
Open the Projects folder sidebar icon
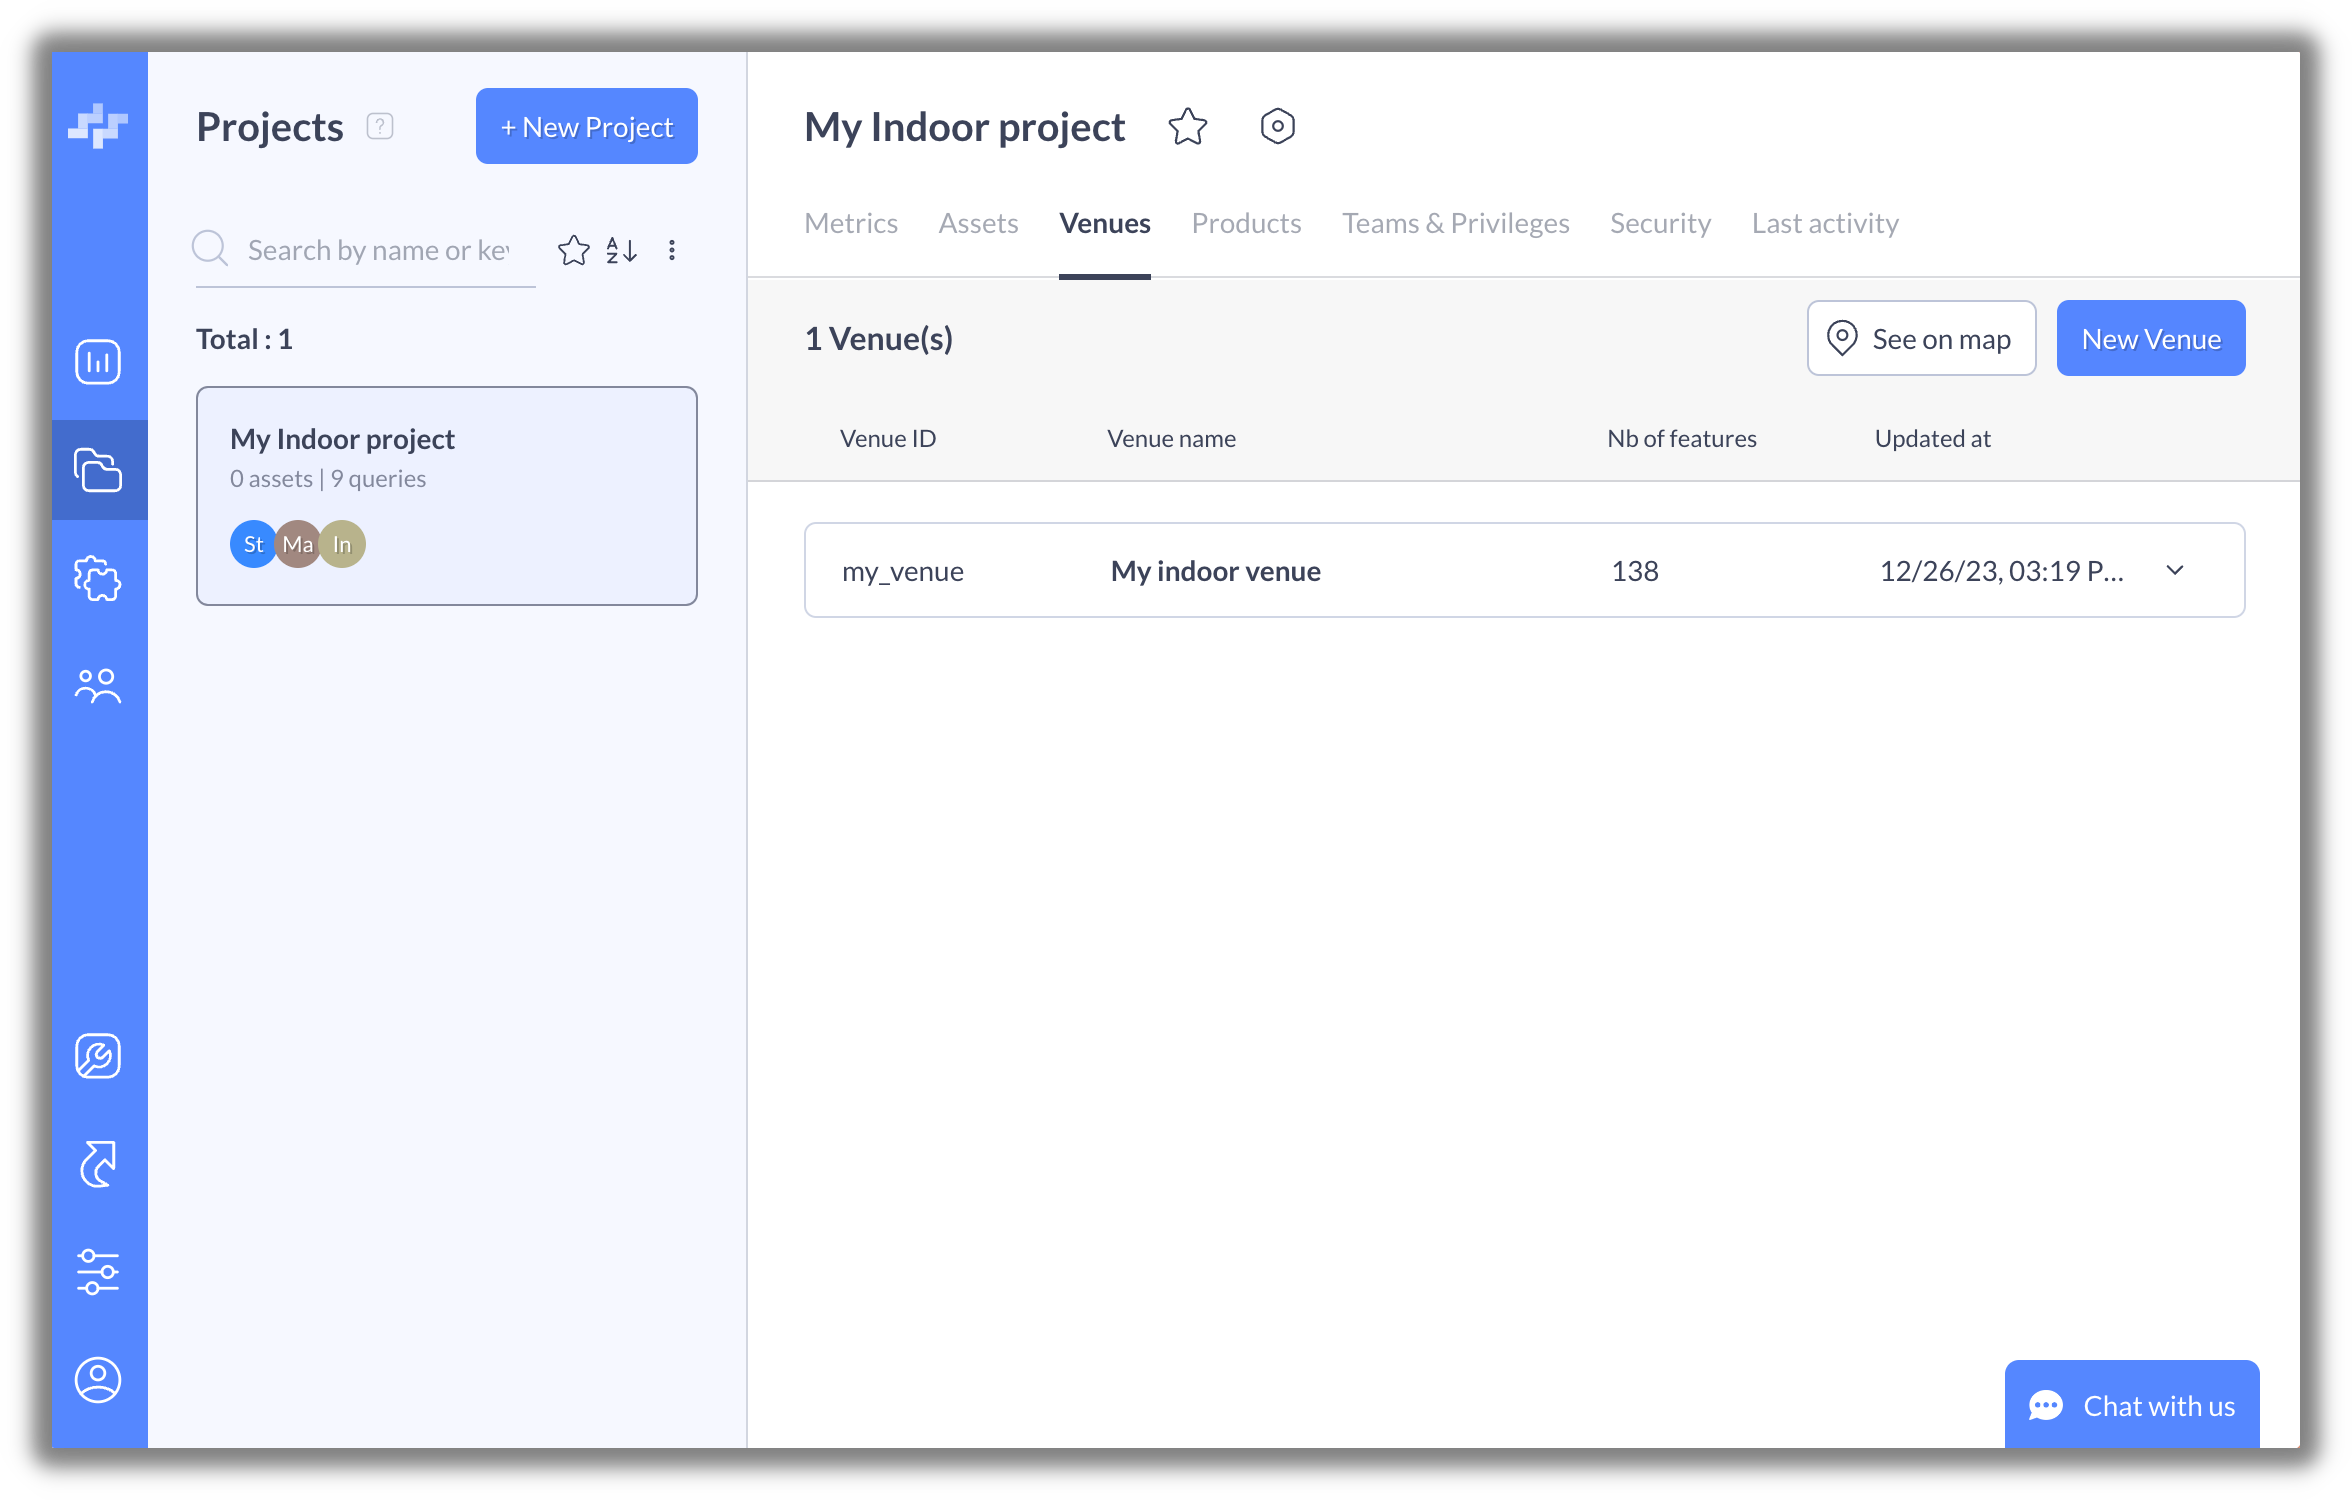pyautogui.click(x=98, y=470)
